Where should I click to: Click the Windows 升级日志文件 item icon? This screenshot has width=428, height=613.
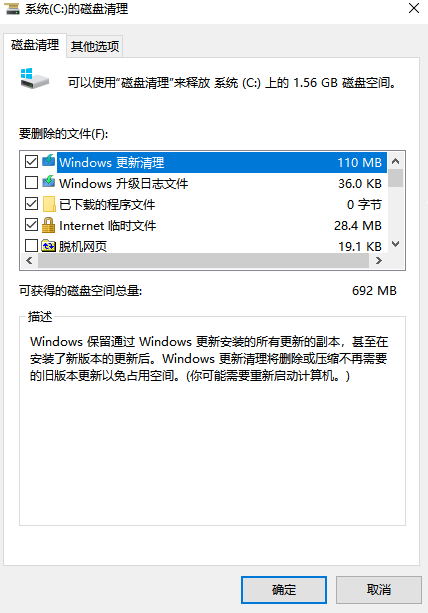click(48, 182)
